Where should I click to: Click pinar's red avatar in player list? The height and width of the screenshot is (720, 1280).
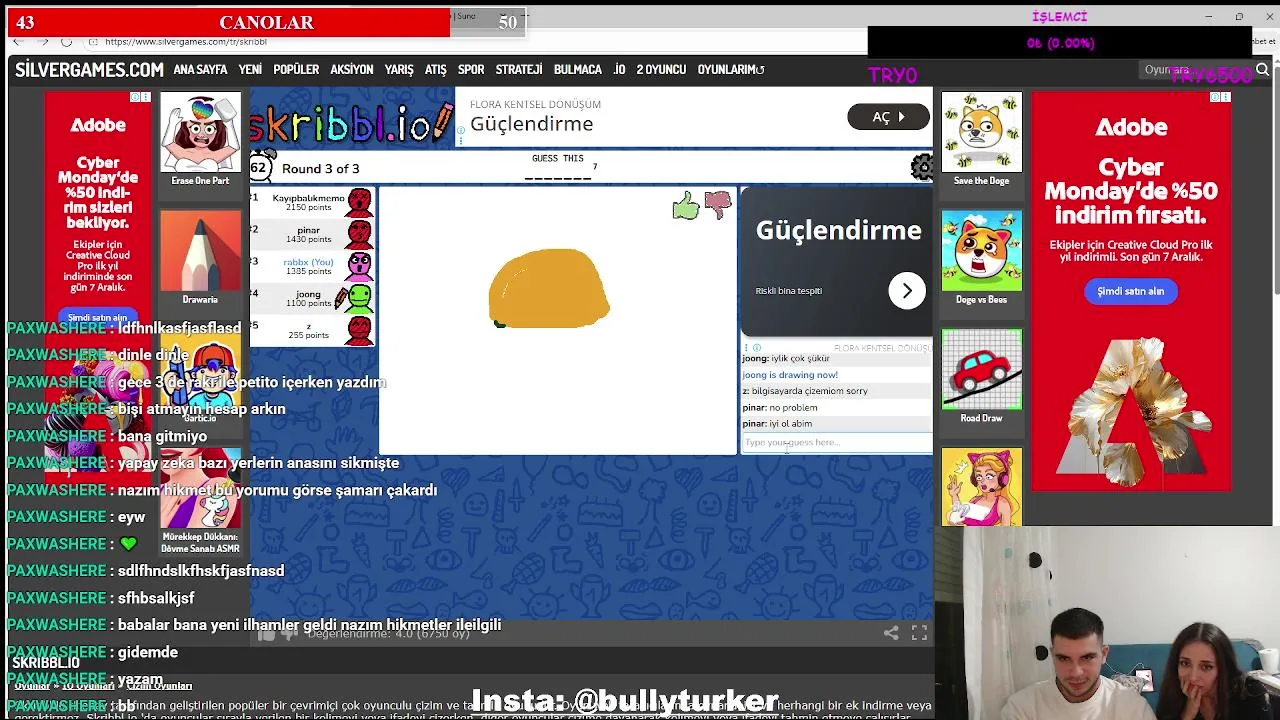360,235
